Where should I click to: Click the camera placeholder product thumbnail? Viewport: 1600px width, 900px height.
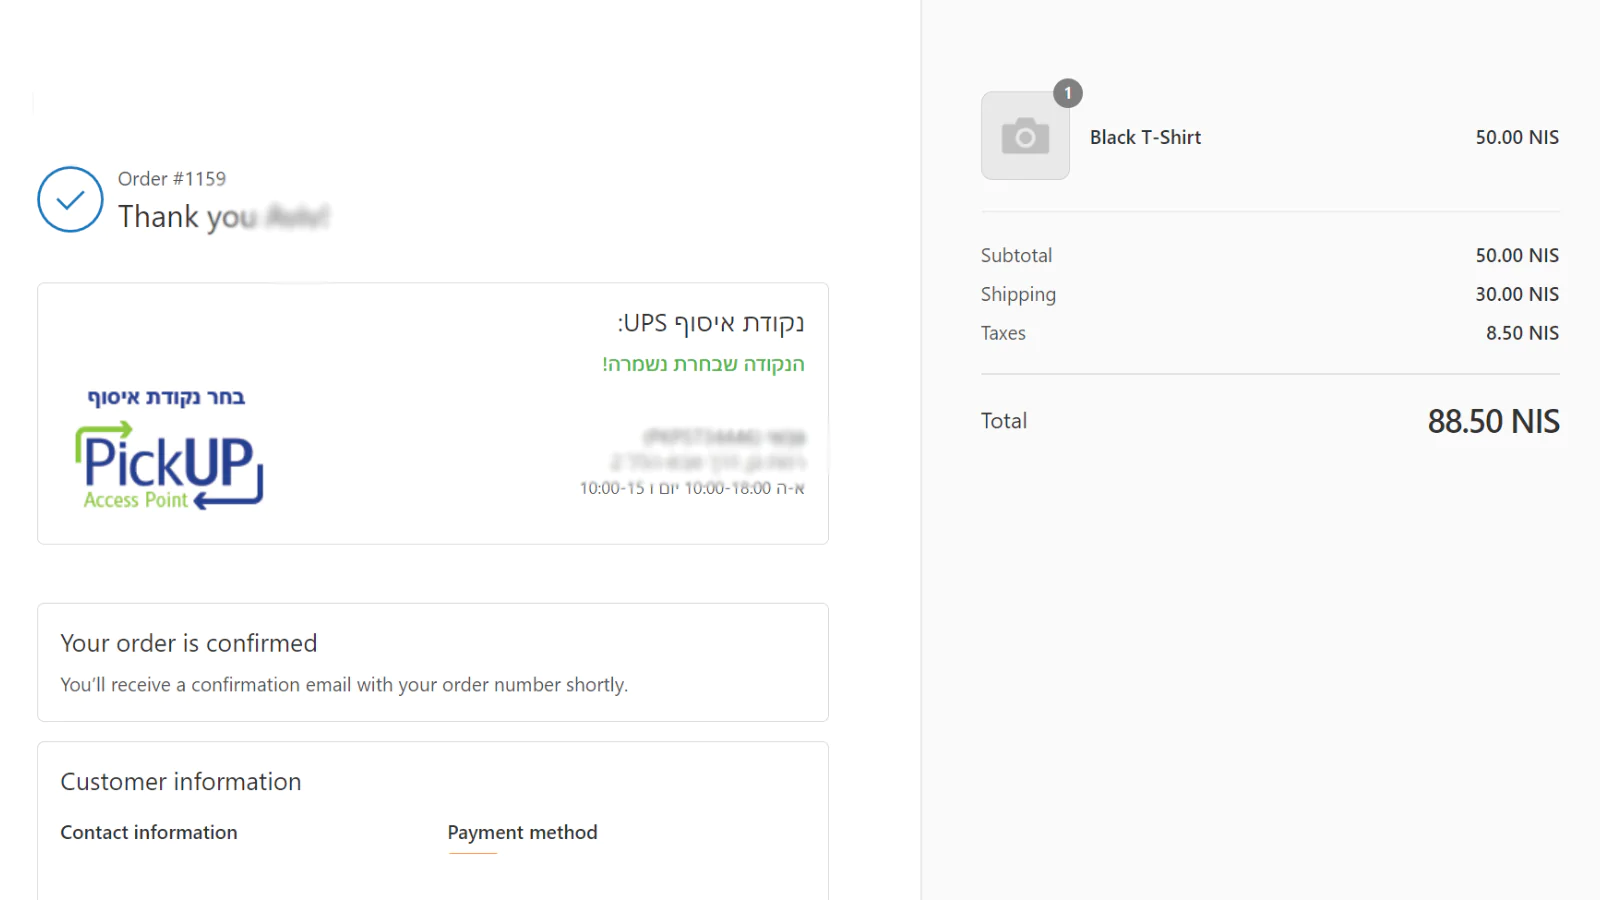[1025, 136]
